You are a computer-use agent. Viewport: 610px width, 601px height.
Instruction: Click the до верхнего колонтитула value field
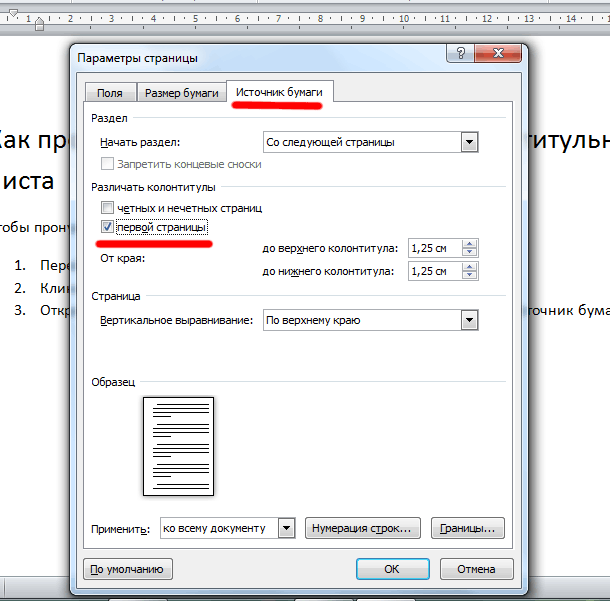(435, 248)
